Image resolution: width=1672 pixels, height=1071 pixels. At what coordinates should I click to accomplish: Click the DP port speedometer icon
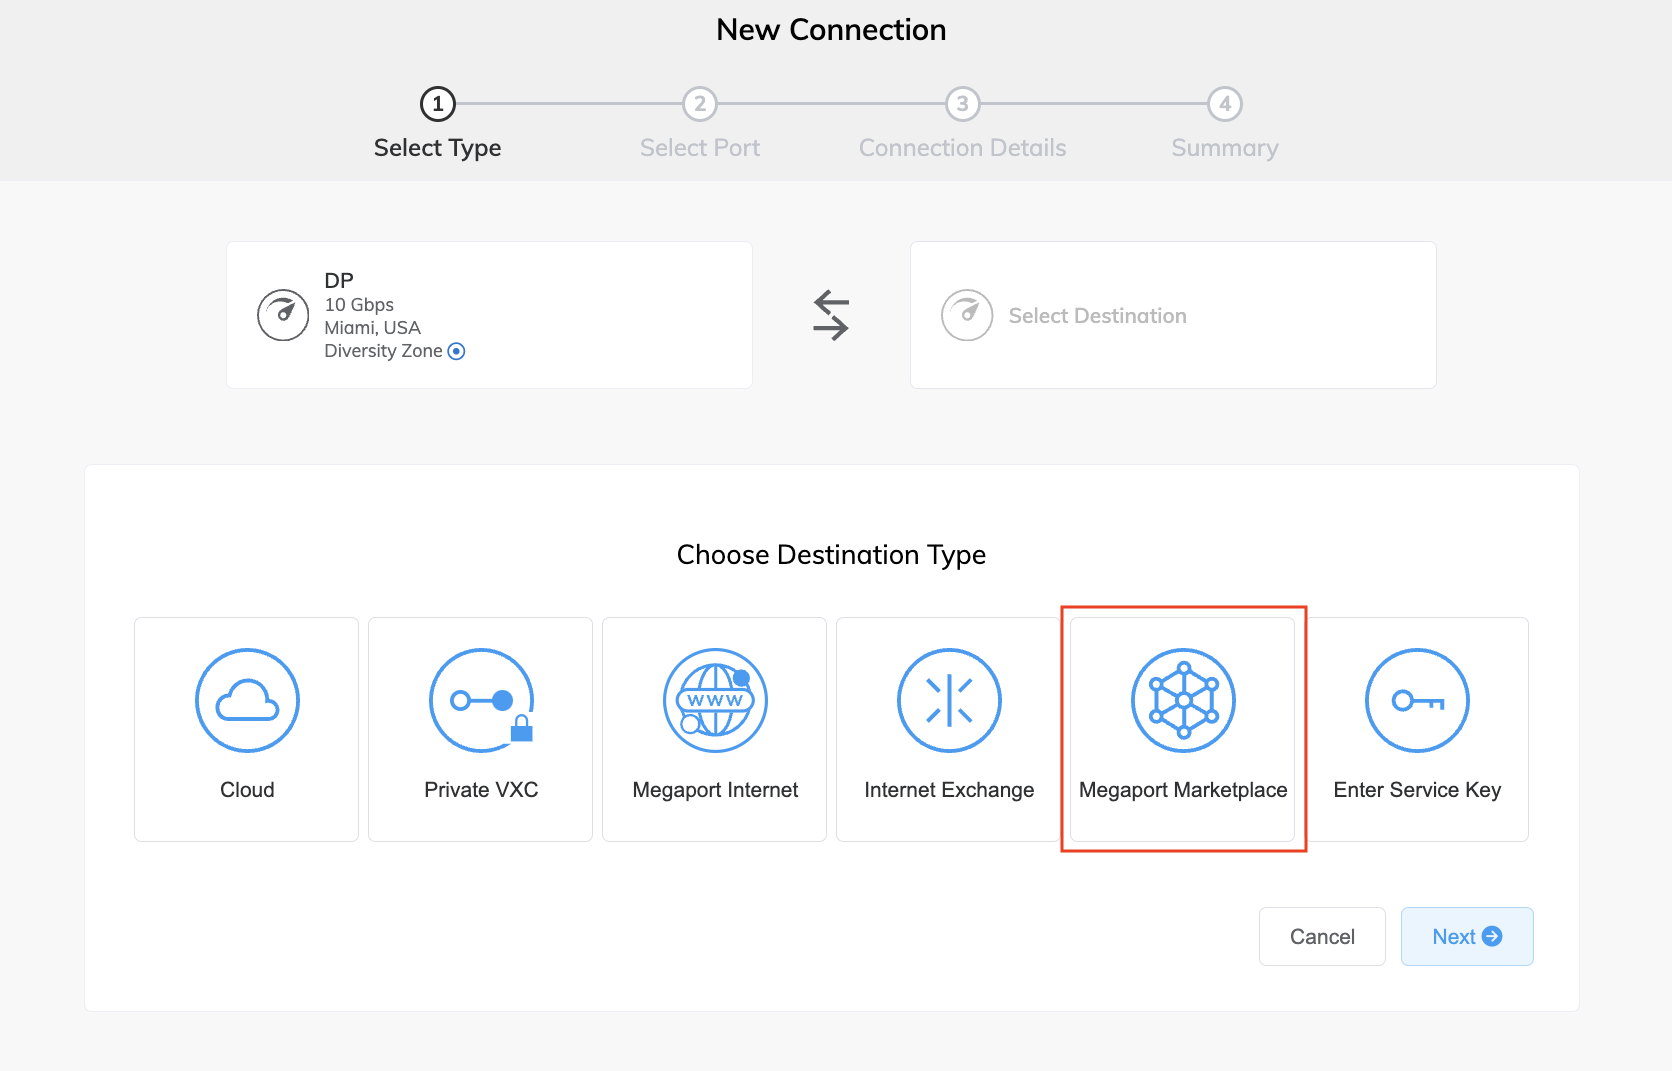click(x=283, y=315)
